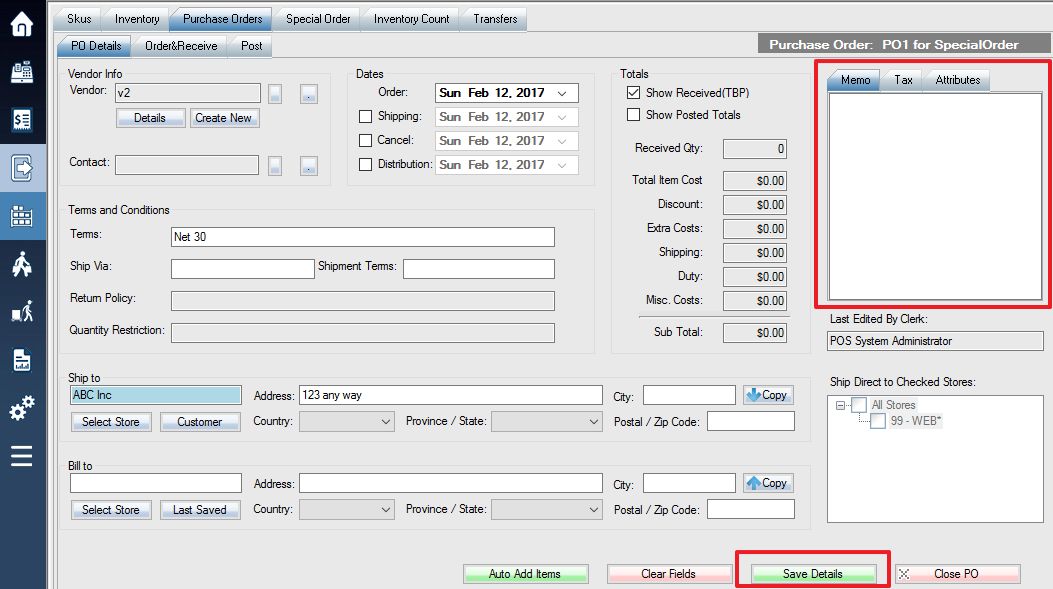Click Auto Add Items button
The width and height of the screenshot is (1053, 589).
click(525, 574)
